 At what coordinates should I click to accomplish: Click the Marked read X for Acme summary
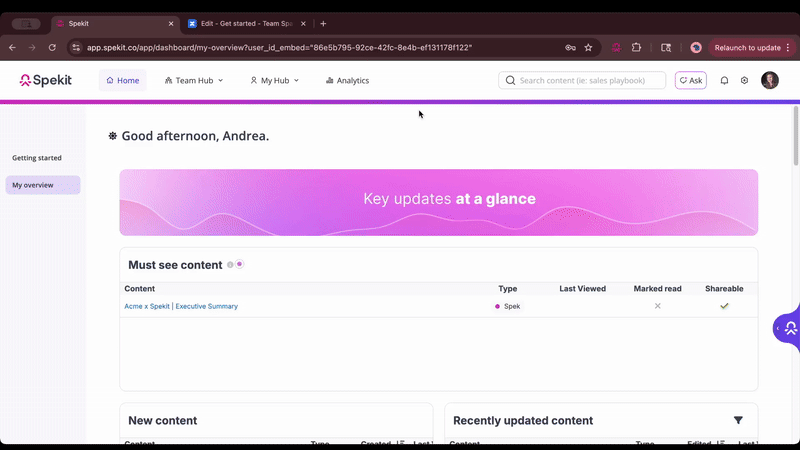point(657,306)
